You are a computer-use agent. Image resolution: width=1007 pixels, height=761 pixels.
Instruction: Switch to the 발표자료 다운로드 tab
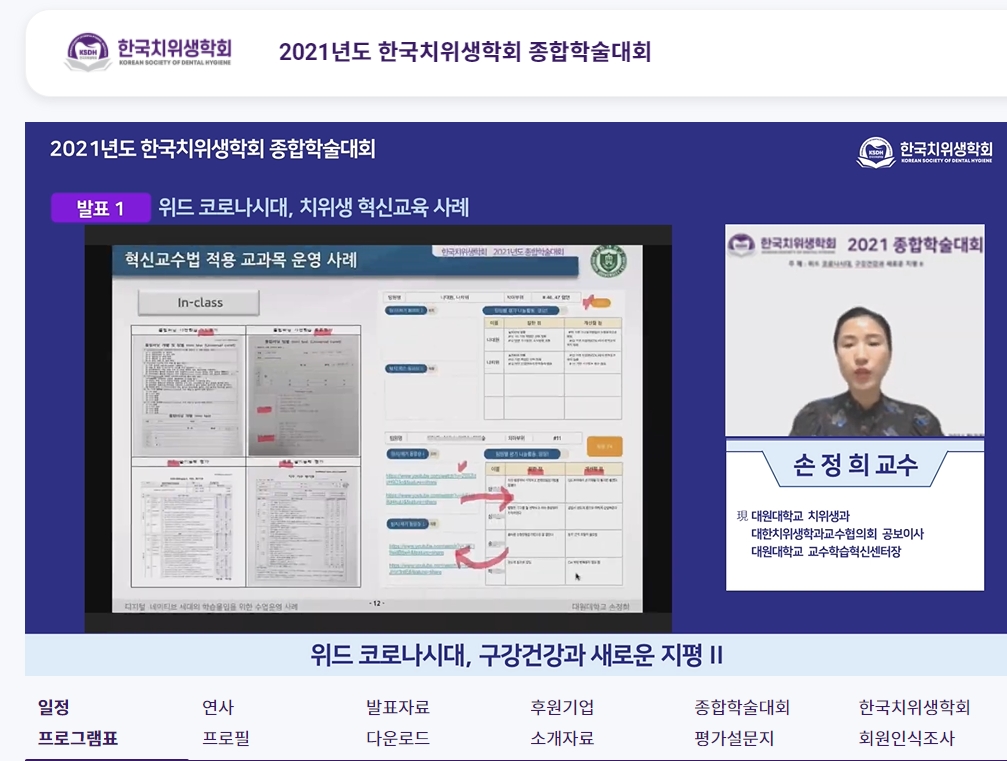click(x=397, y=723)
